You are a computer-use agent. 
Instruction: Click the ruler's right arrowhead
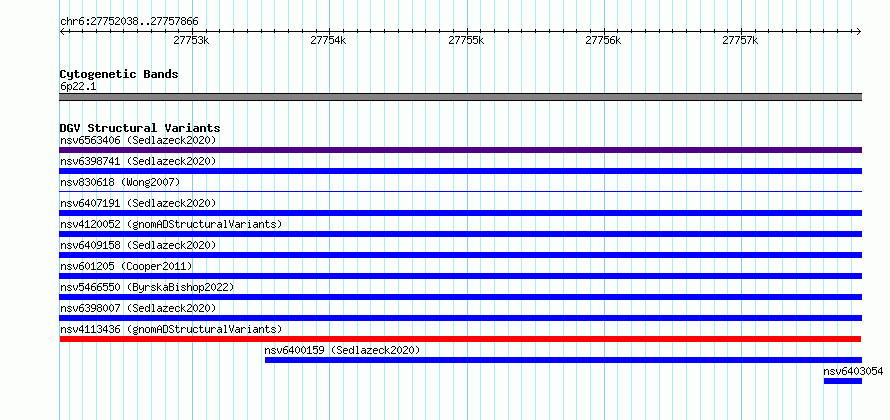859,32
